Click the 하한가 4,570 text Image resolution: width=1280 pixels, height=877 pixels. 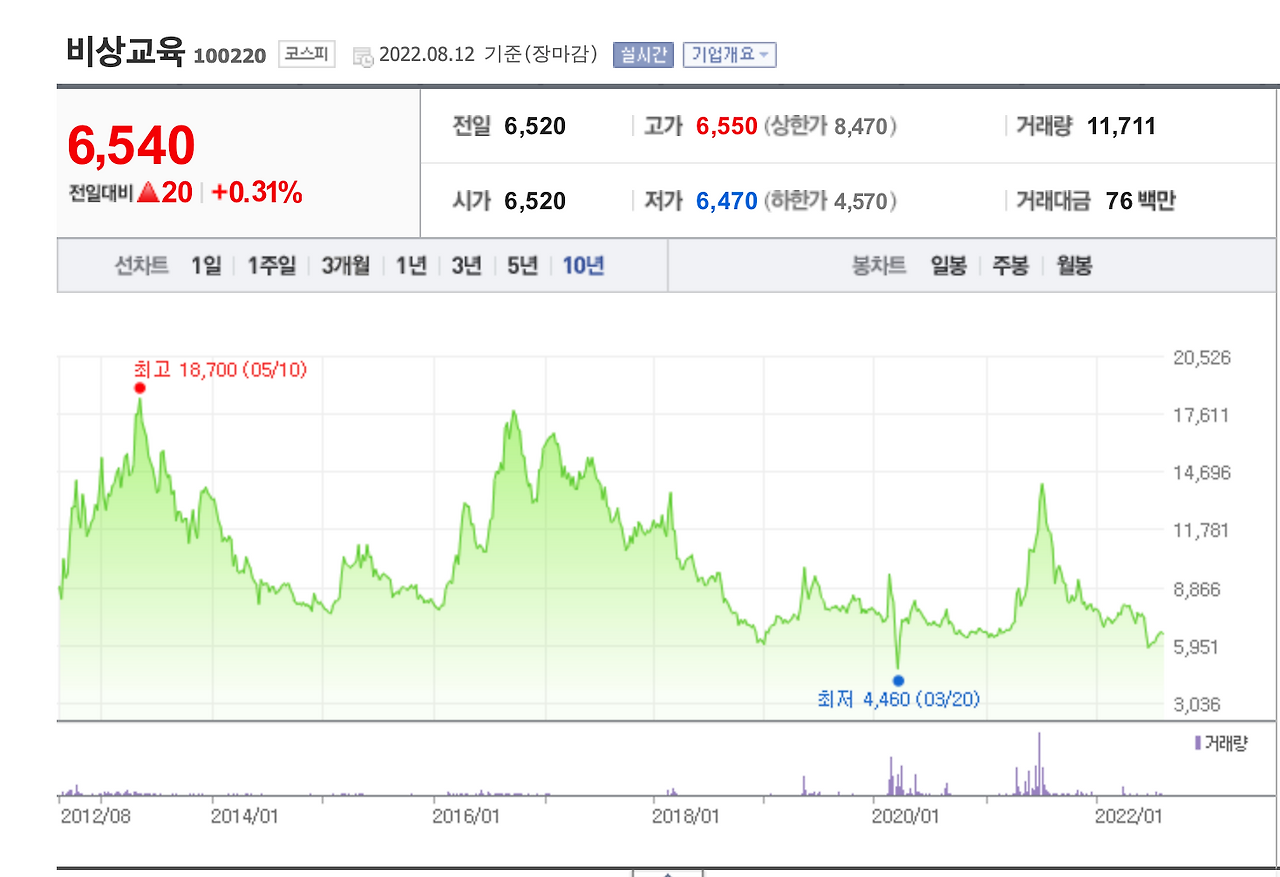click(x=830, y=202)
